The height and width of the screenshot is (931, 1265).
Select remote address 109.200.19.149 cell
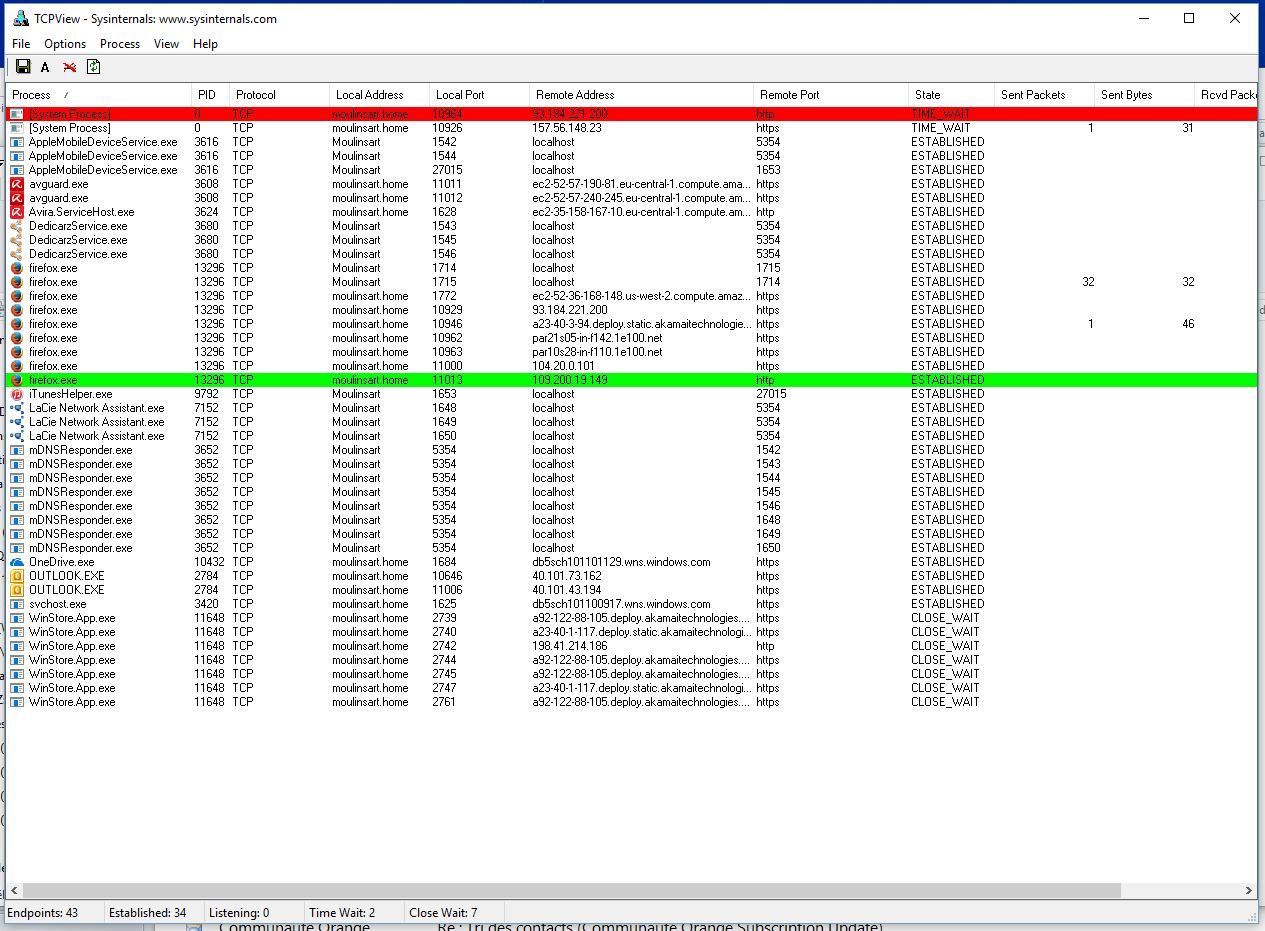pos(570,380)
